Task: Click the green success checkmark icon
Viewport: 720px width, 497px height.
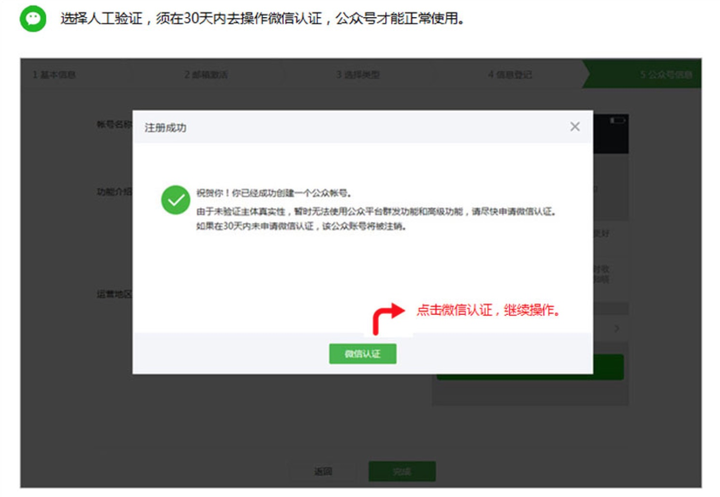Action: pyautogui.click(x=175, y=200)
